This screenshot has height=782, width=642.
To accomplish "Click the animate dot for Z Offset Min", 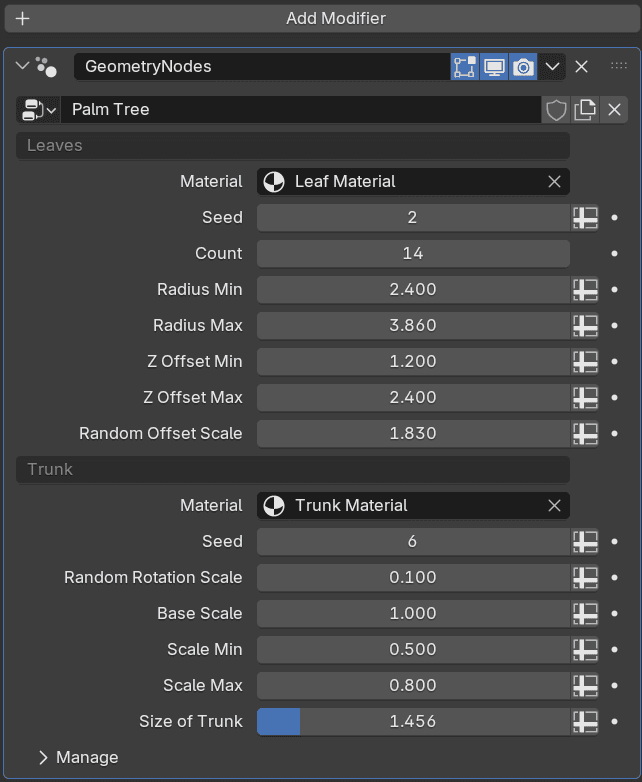I will 614,361.
